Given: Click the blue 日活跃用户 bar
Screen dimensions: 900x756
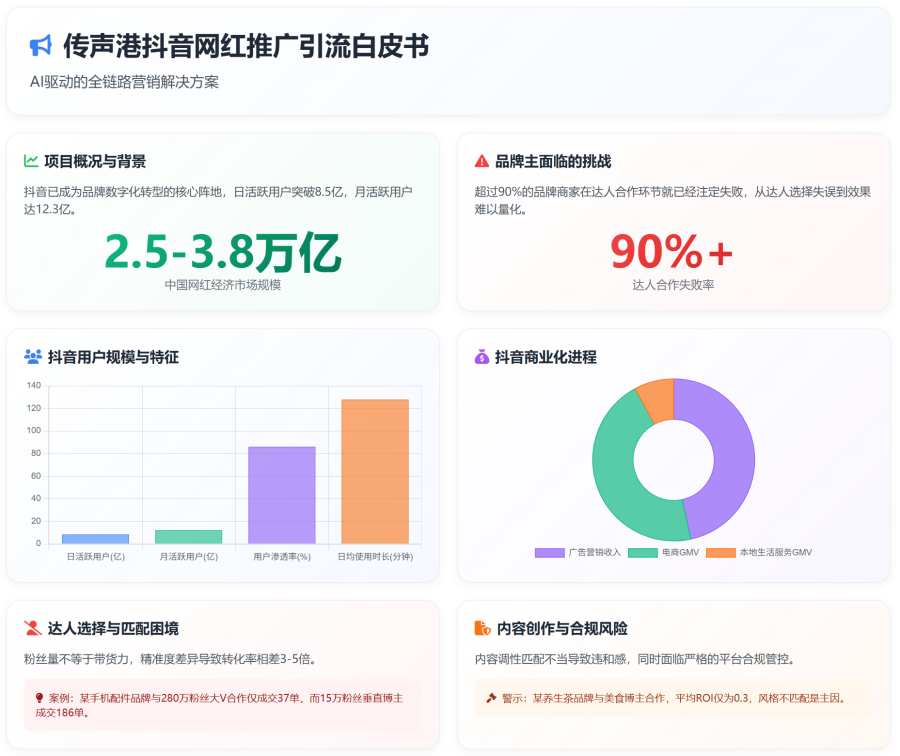Looking at the screenshot, I should (x=95, y=539).
